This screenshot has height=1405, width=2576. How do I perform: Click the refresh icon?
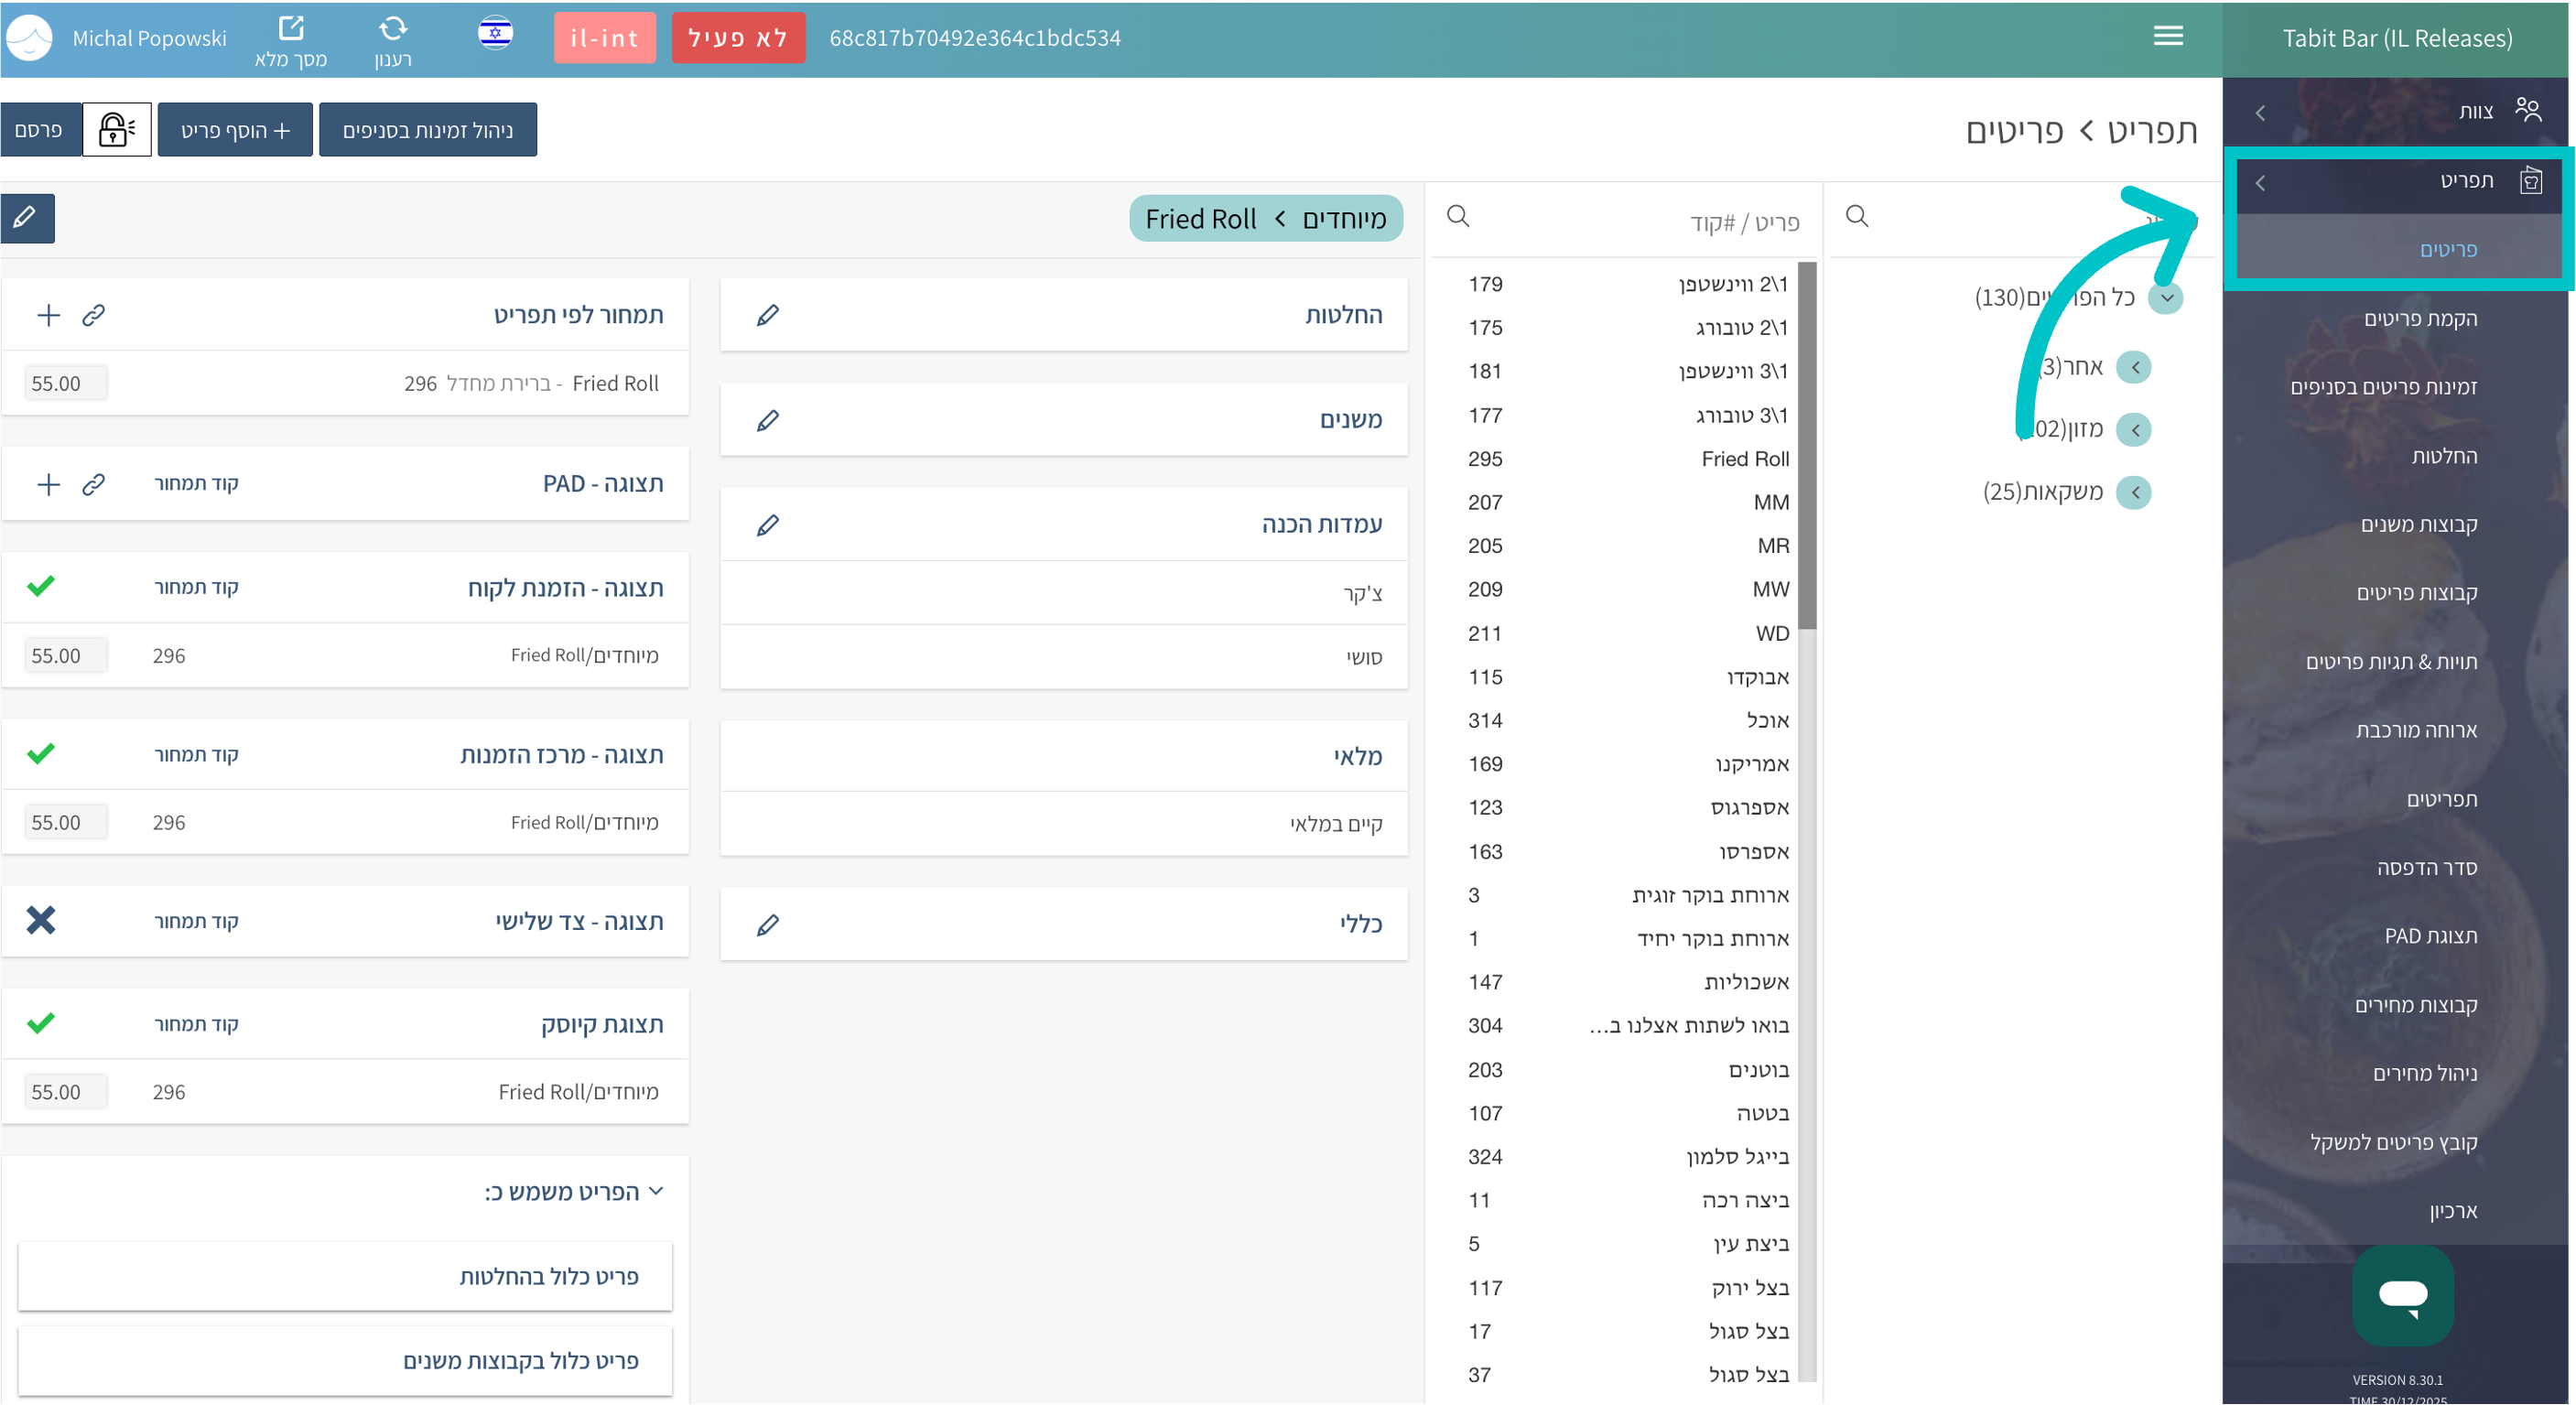[393, 27]
